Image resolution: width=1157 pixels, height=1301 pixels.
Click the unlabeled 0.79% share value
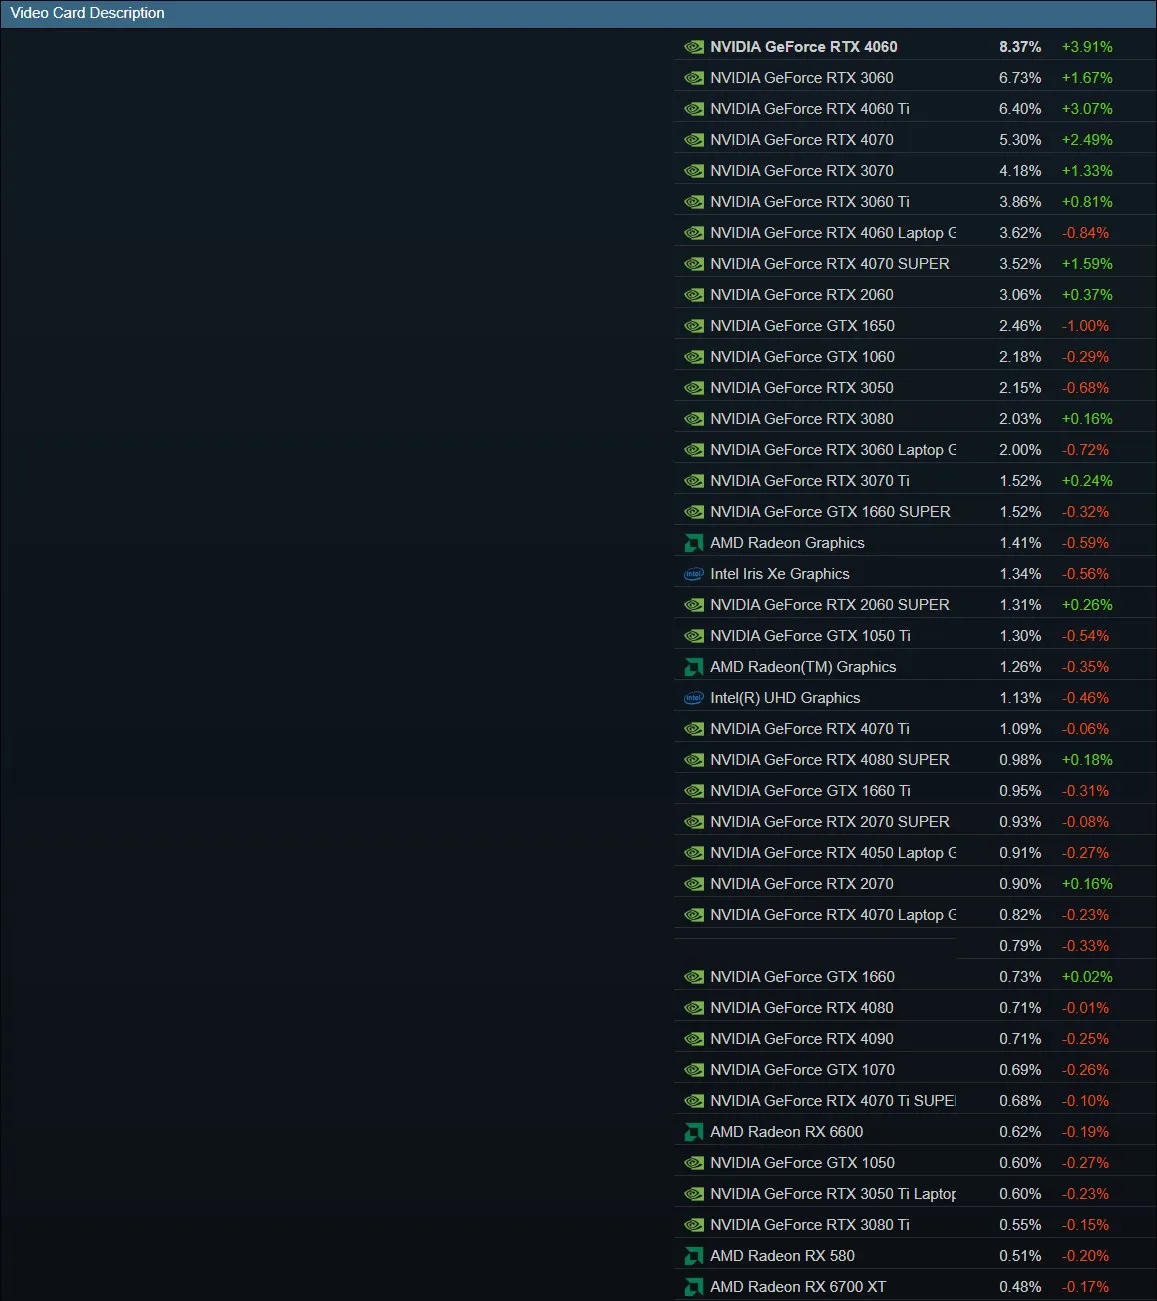pyautogui.click(x=1020, y=946)
